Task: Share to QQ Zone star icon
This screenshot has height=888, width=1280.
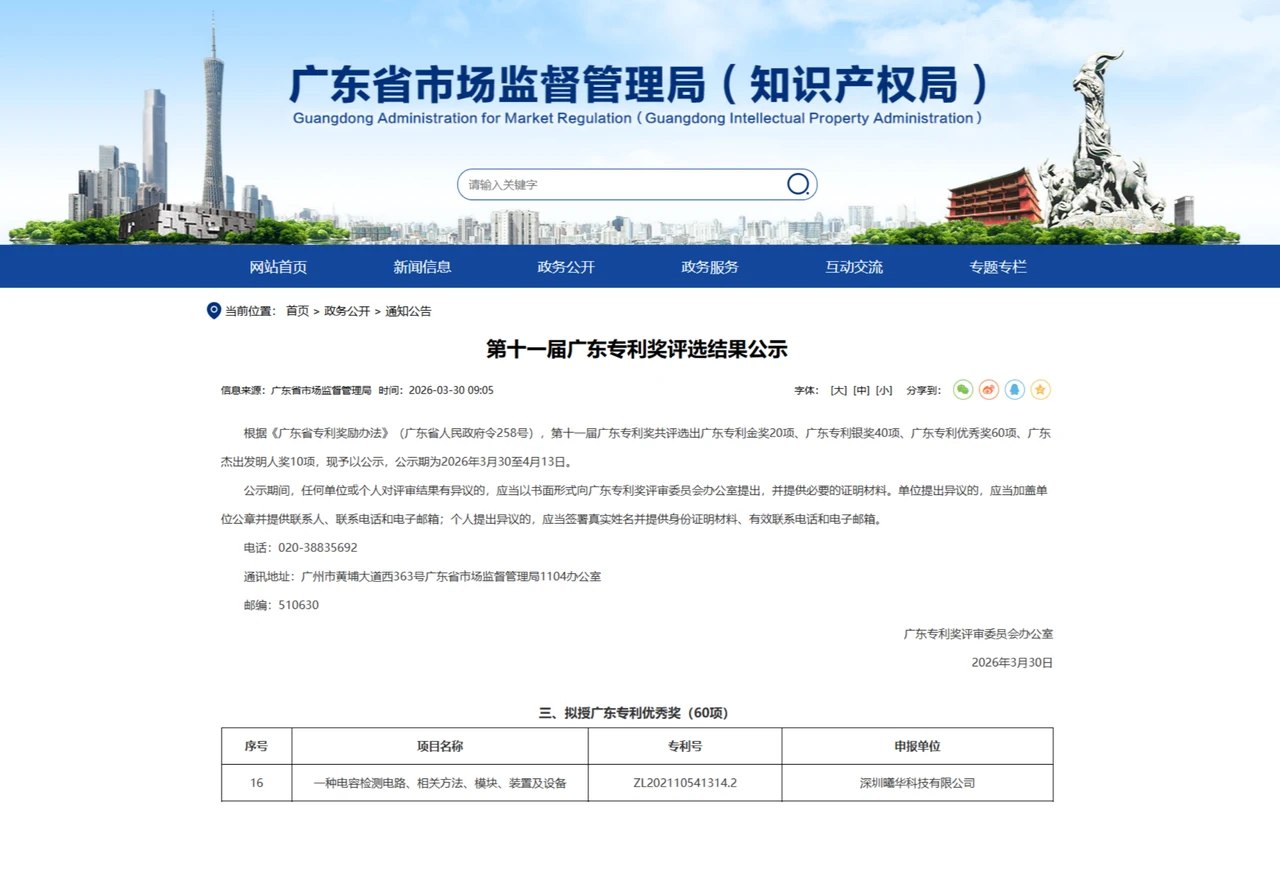Action: pos(1041,390)
